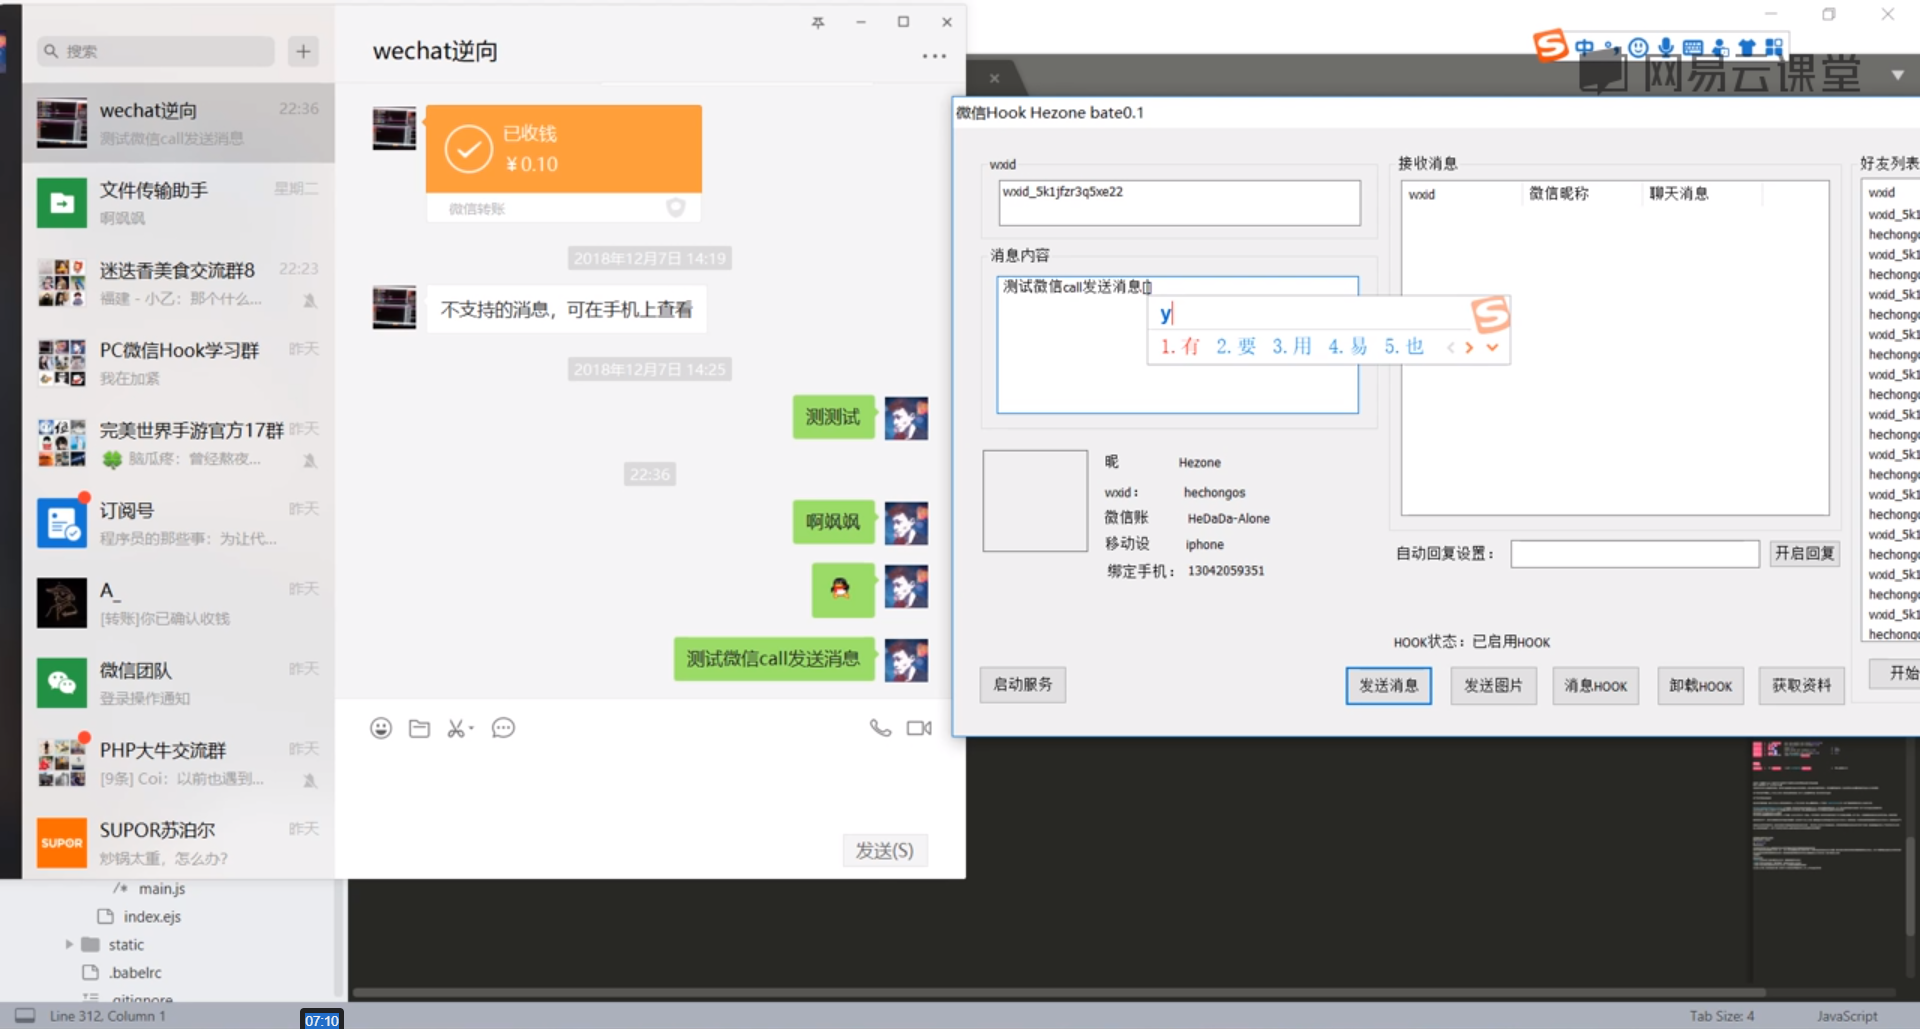The height and width of the screenshot is (1029, 1920).
Task: Open the PC微信Hook学习群 chat
Action: pos(179,363)
